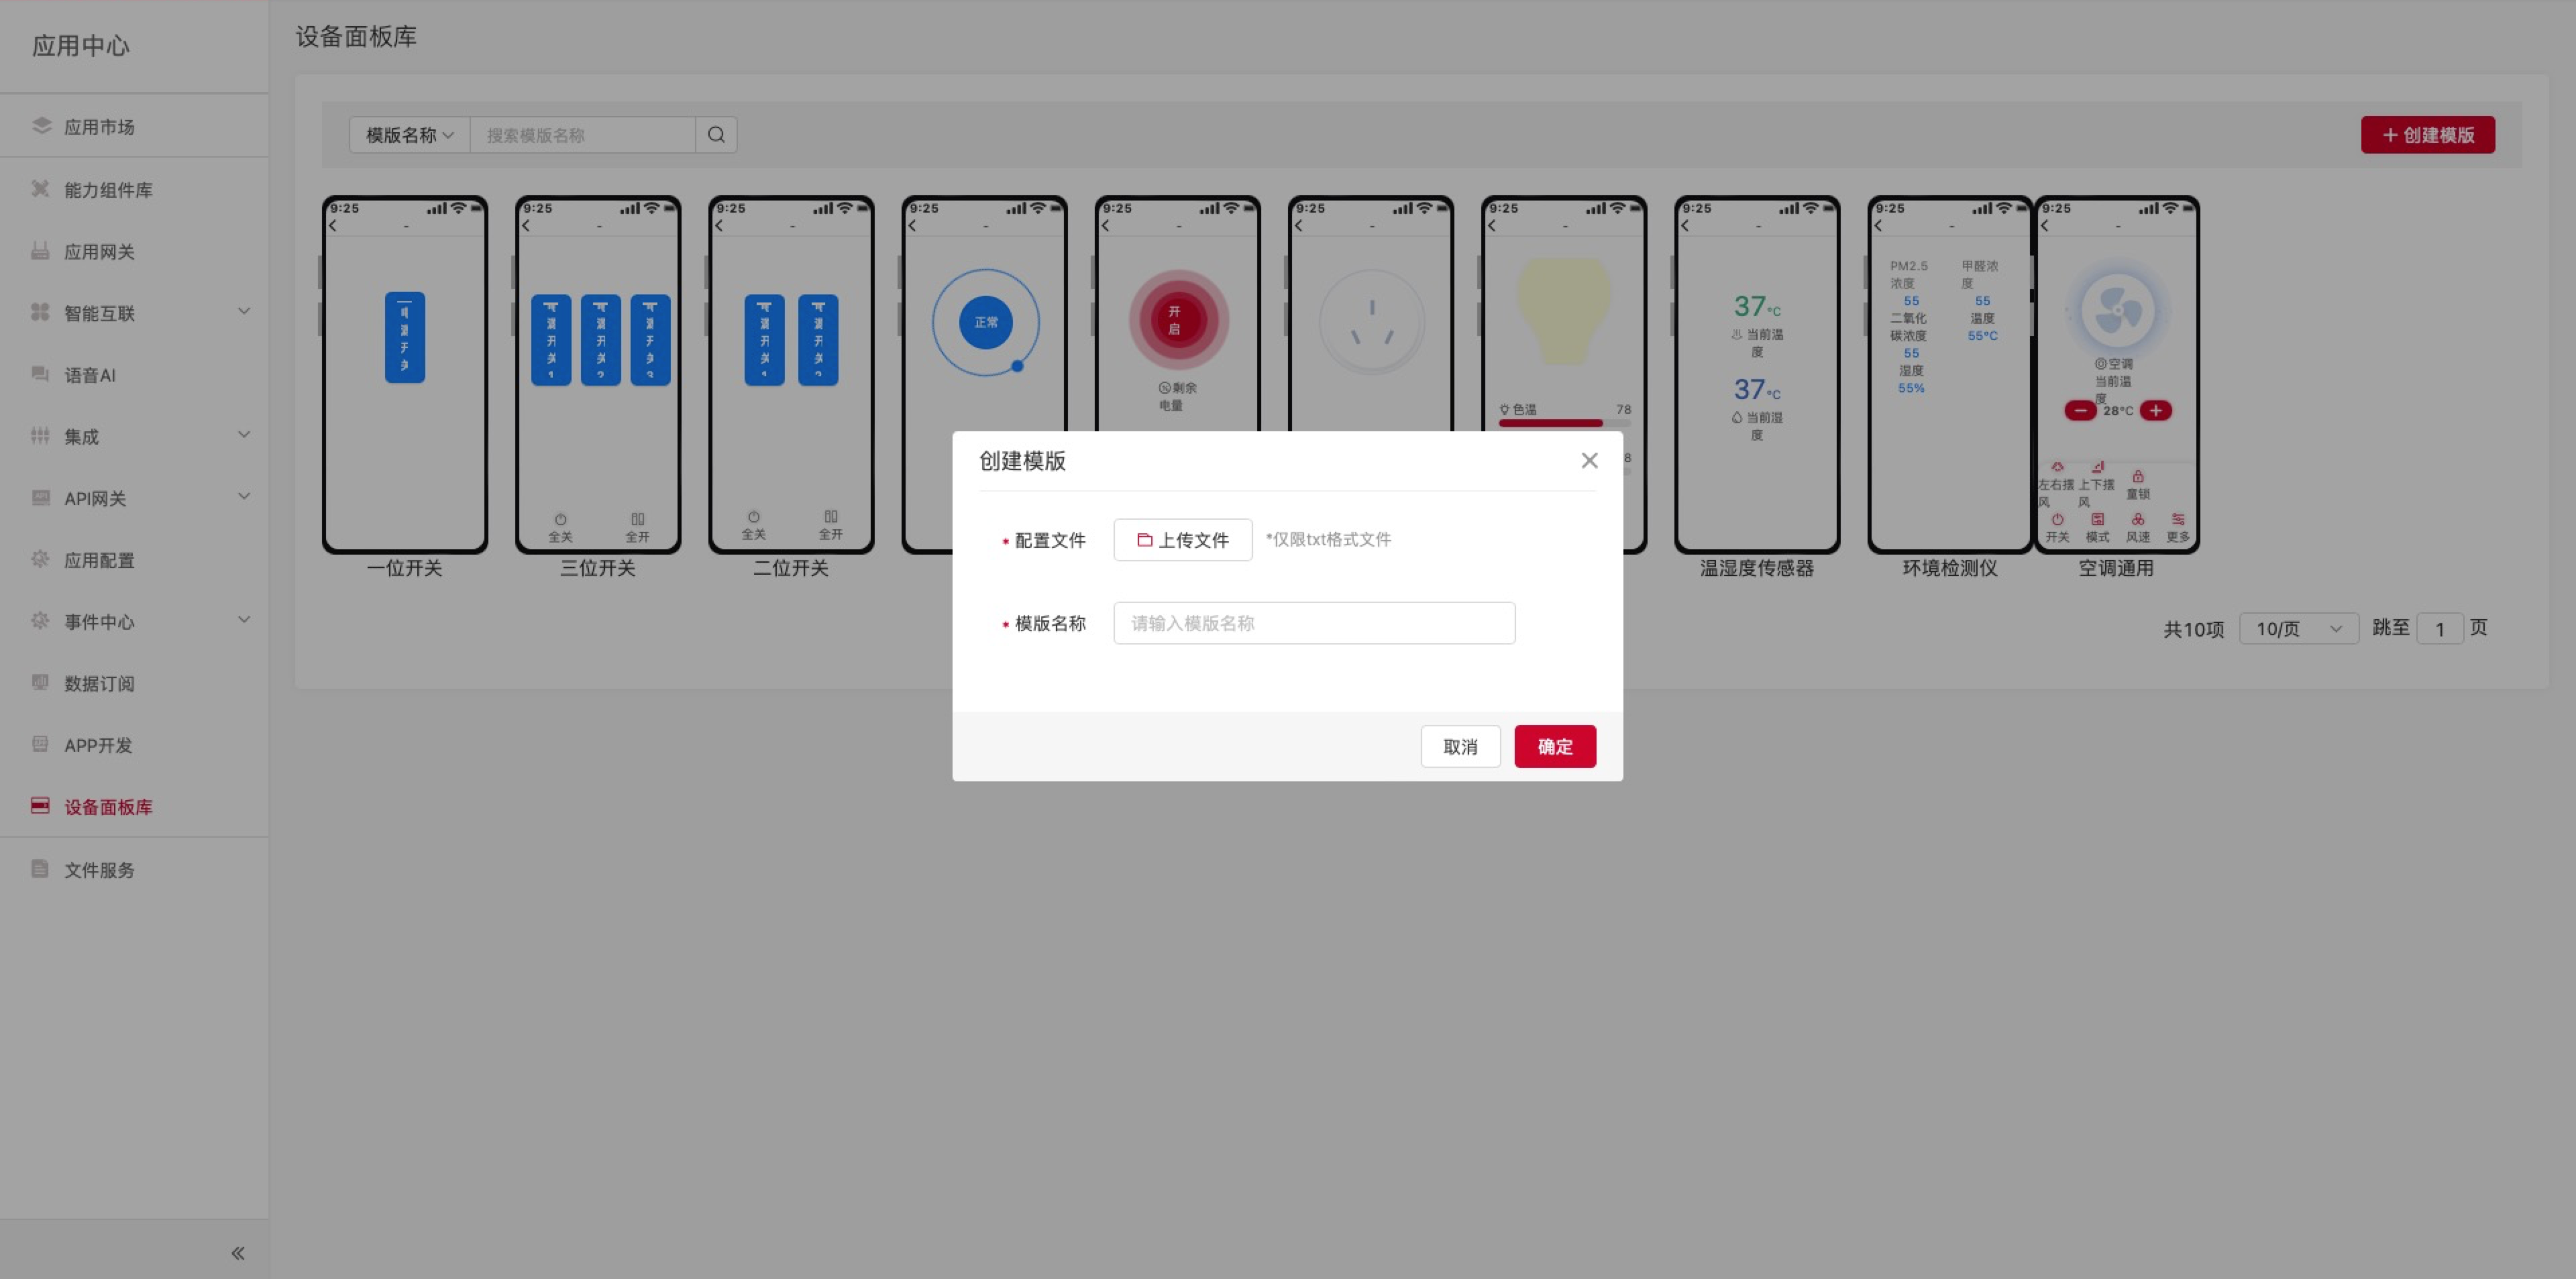Expand the 事件中心 submenu chevron
This screenshot has height=1279, width=2576.
point(243,620)
